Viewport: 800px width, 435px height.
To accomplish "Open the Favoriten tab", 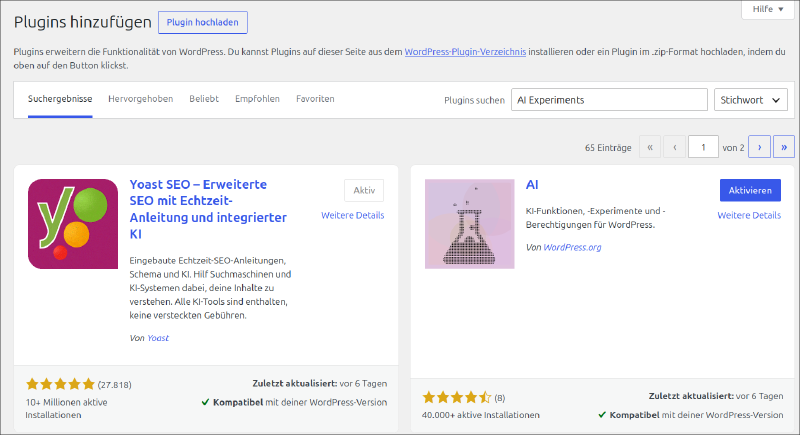I will point(315,99).
